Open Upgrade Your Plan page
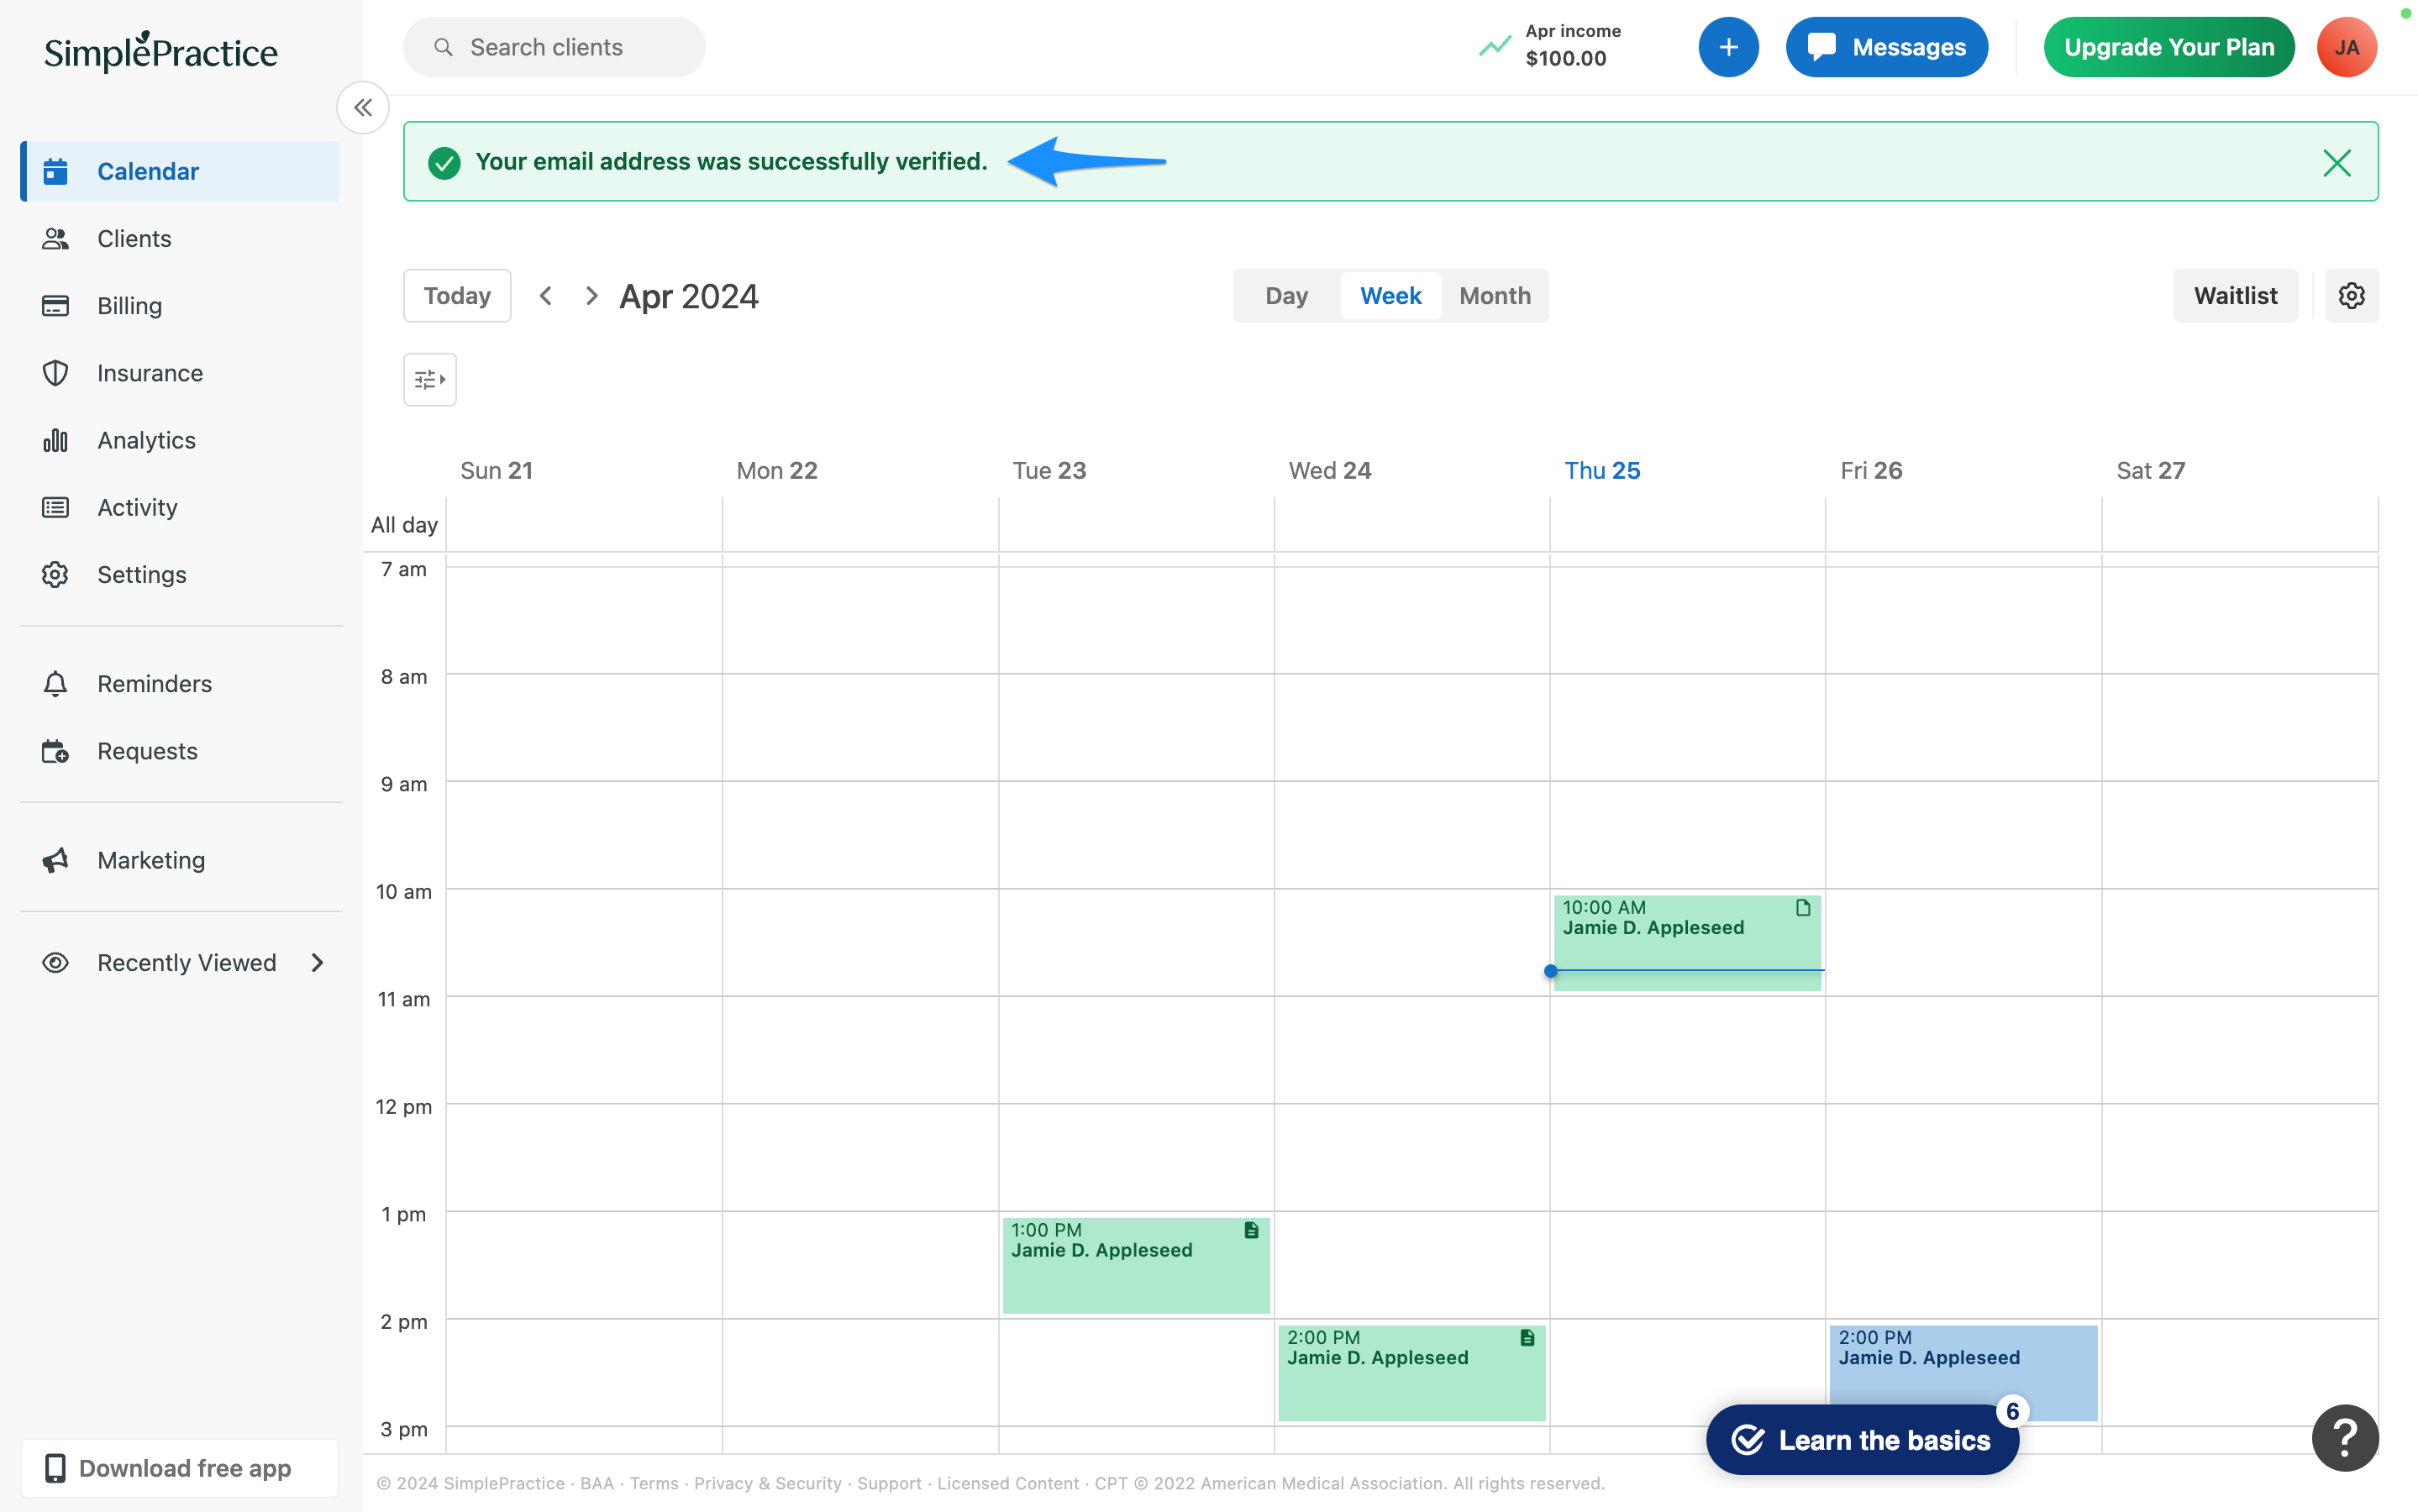 [x=2168, y=47]
